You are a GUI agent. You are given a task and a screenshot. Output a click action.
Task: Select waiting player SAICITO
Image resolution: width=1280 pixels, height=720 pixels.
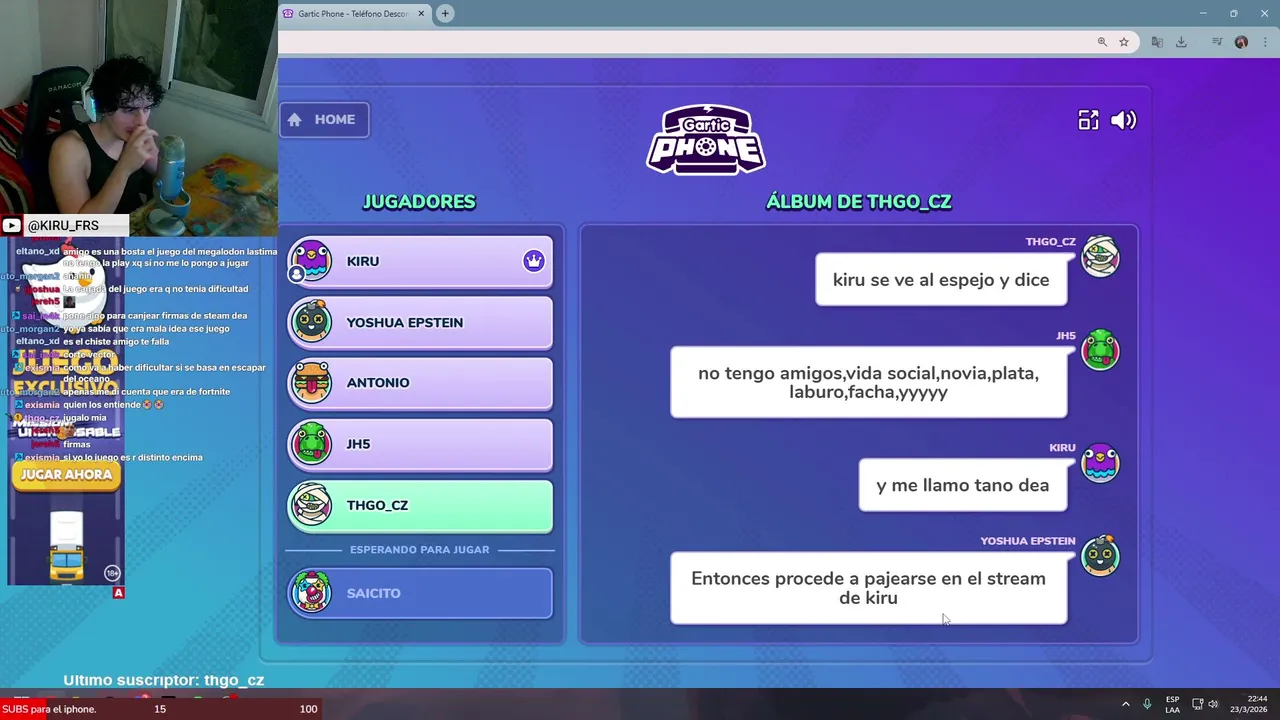420,593
